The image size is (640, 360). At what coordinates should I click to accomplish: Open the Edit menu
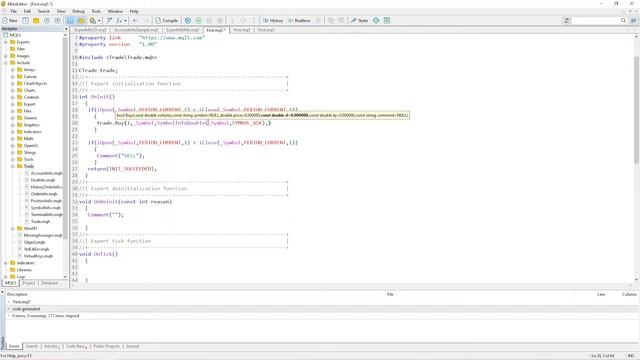tap(27, 11)
